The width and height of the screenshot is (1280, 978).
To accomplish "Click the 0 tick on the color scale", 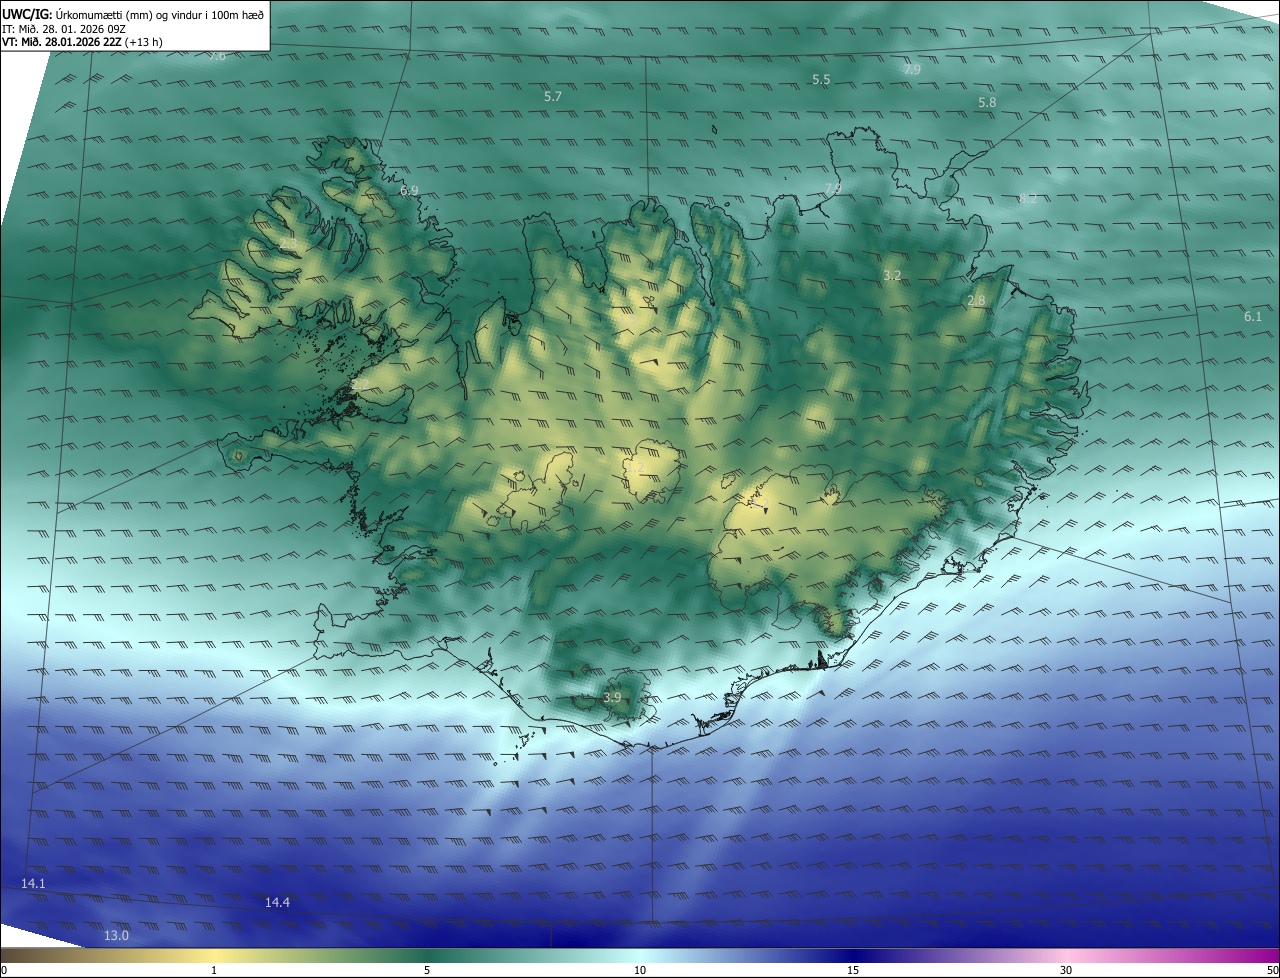I will 4,970.
